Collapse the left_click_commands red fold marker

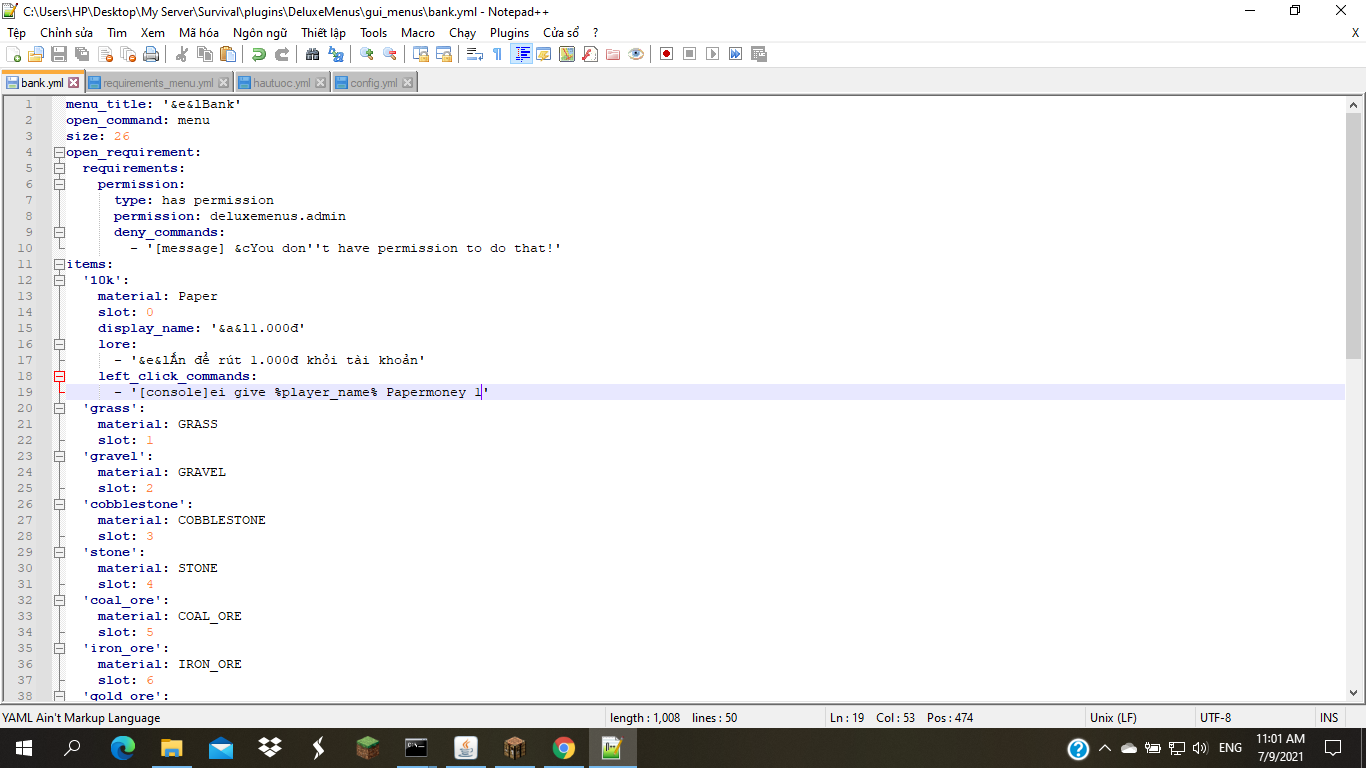click(59, 376)
